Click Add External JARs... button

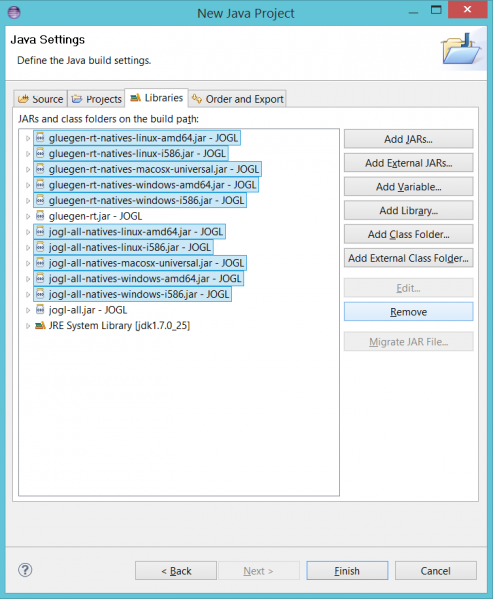408,163
